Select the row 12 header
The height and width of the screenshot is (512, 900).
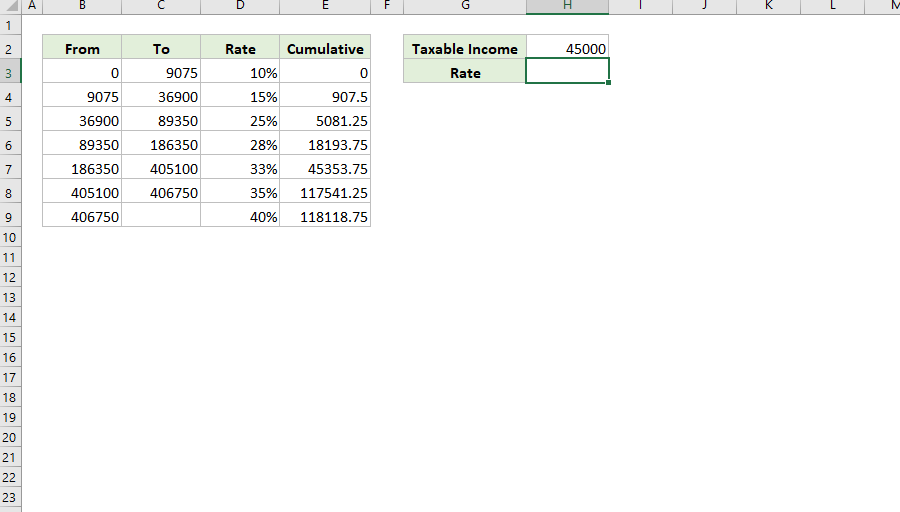[x=10, y=277]
